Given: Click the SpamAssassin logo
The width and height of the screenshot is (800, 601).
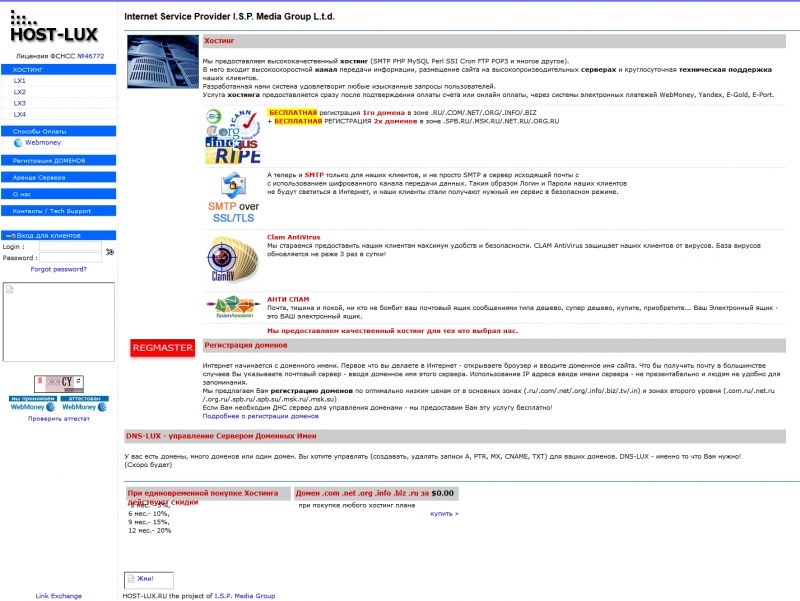Looking at the screenshot, I should point(234,307).
